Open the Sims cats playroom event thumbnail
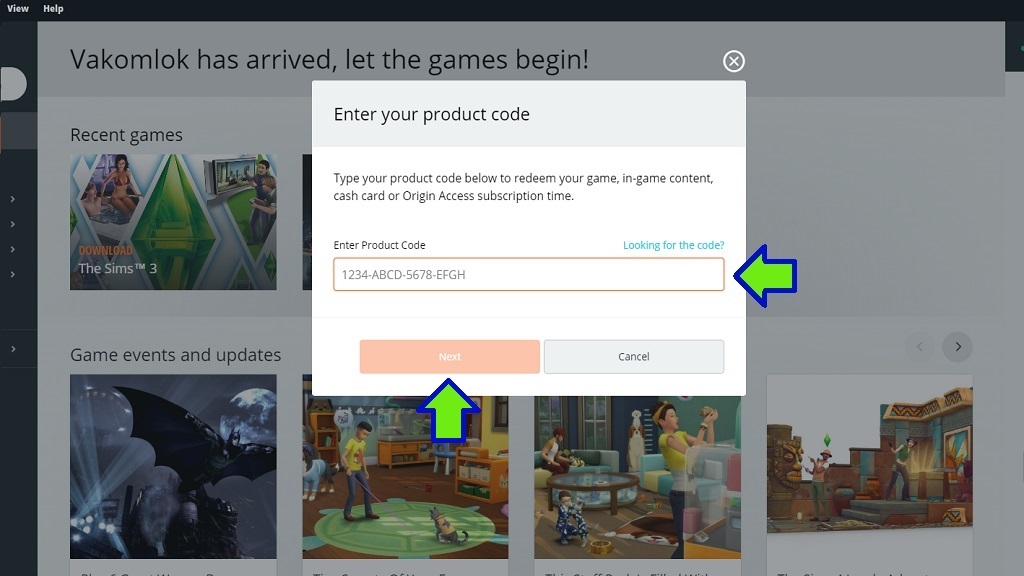The image size is (1024, 576). pyautogui.click(x=405, y=477)
